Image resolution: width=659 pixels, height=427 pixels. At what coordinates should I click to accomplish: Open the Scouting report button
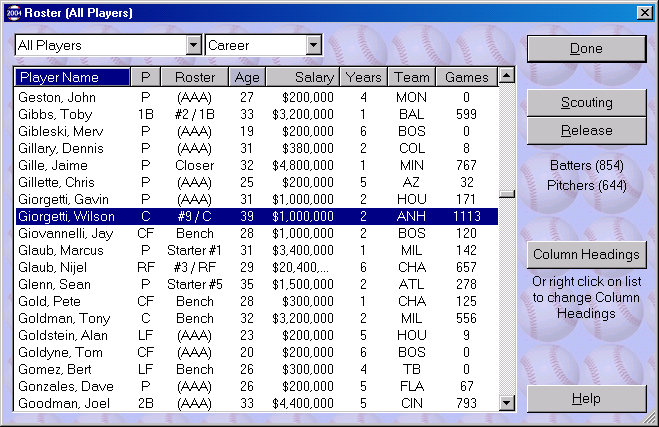[x=586, y=103]
